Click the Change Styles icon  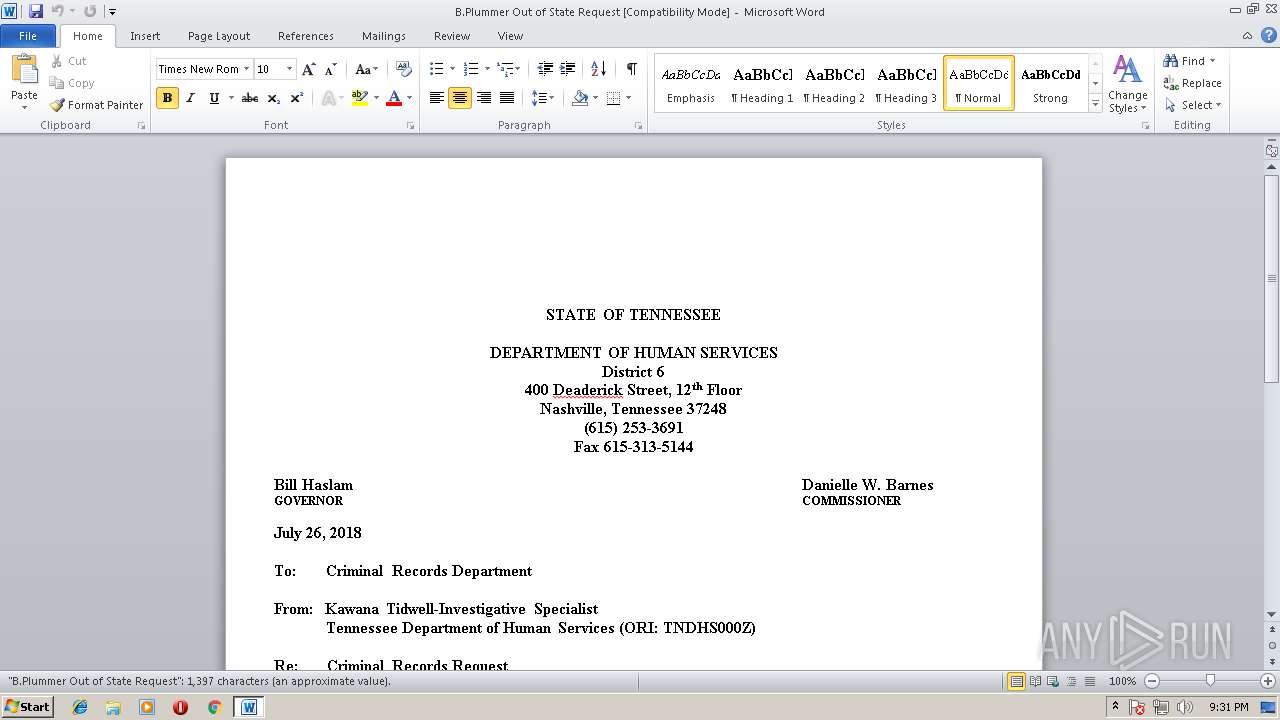1127,84
